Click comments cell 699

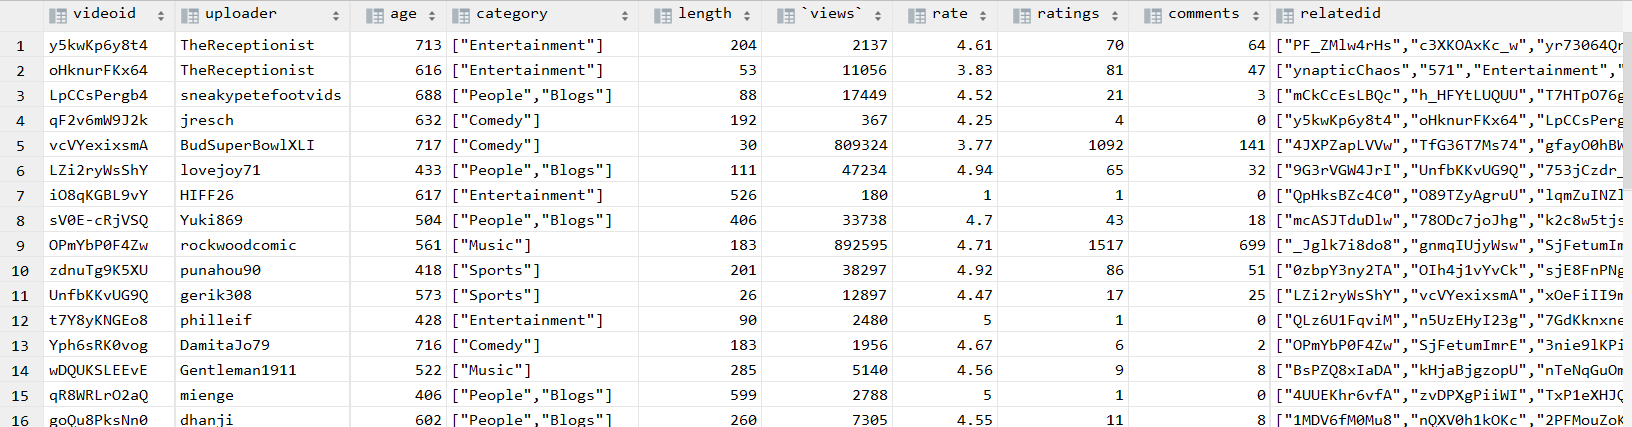(1252, 245)
